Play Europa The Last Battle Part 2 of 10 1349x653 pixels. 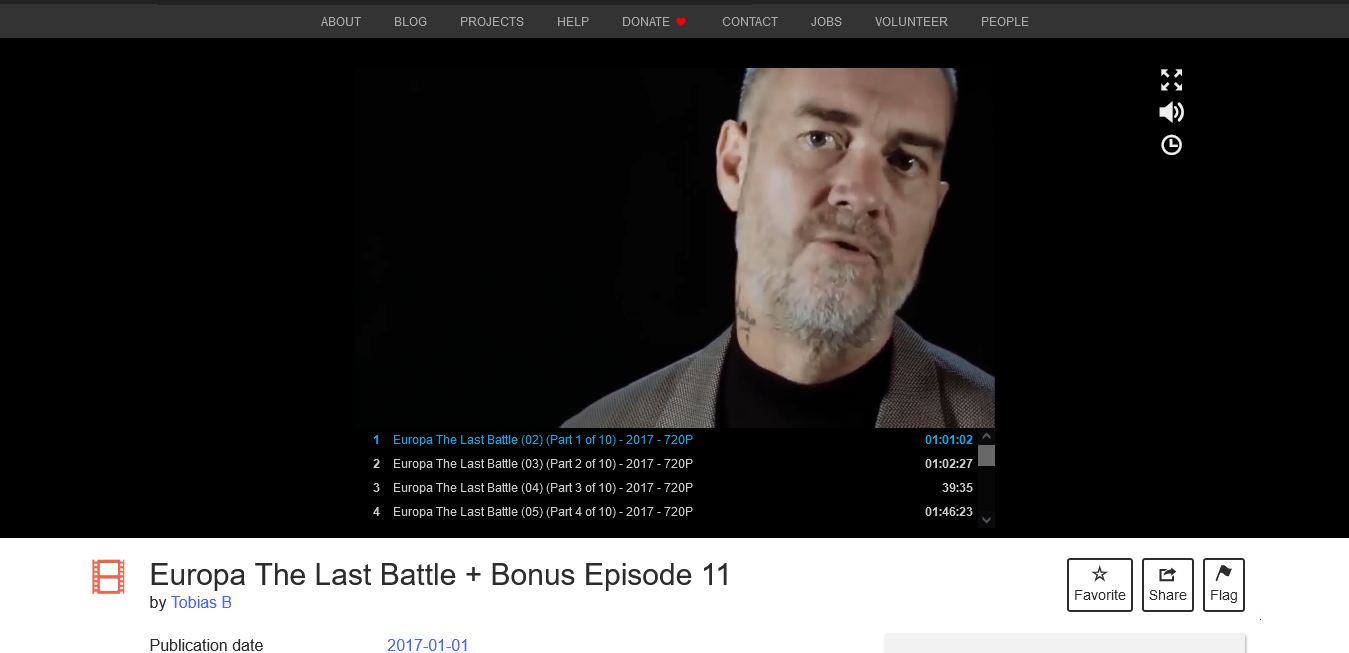click(x=672, y=464)
